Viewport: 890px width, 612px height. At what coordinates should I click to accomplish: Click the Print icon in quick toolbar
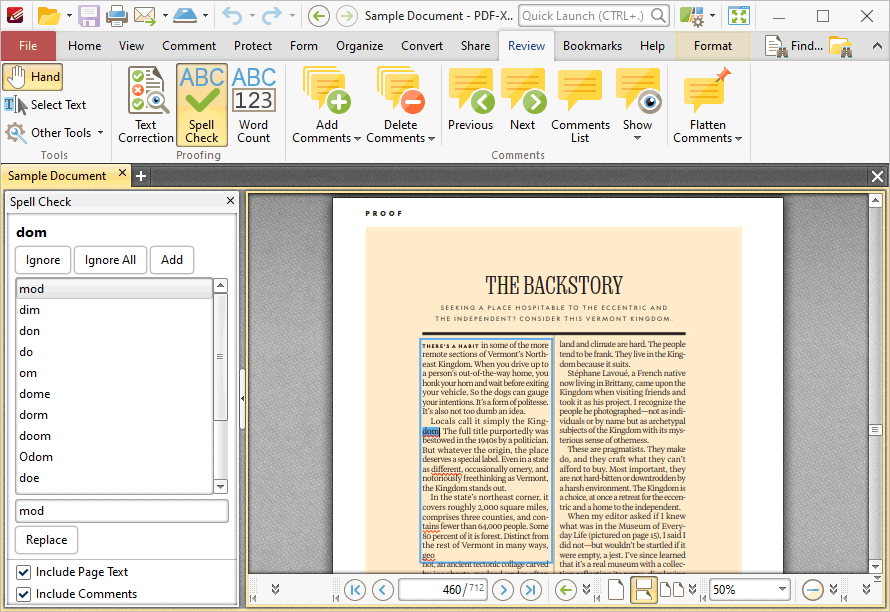(117, 16)
